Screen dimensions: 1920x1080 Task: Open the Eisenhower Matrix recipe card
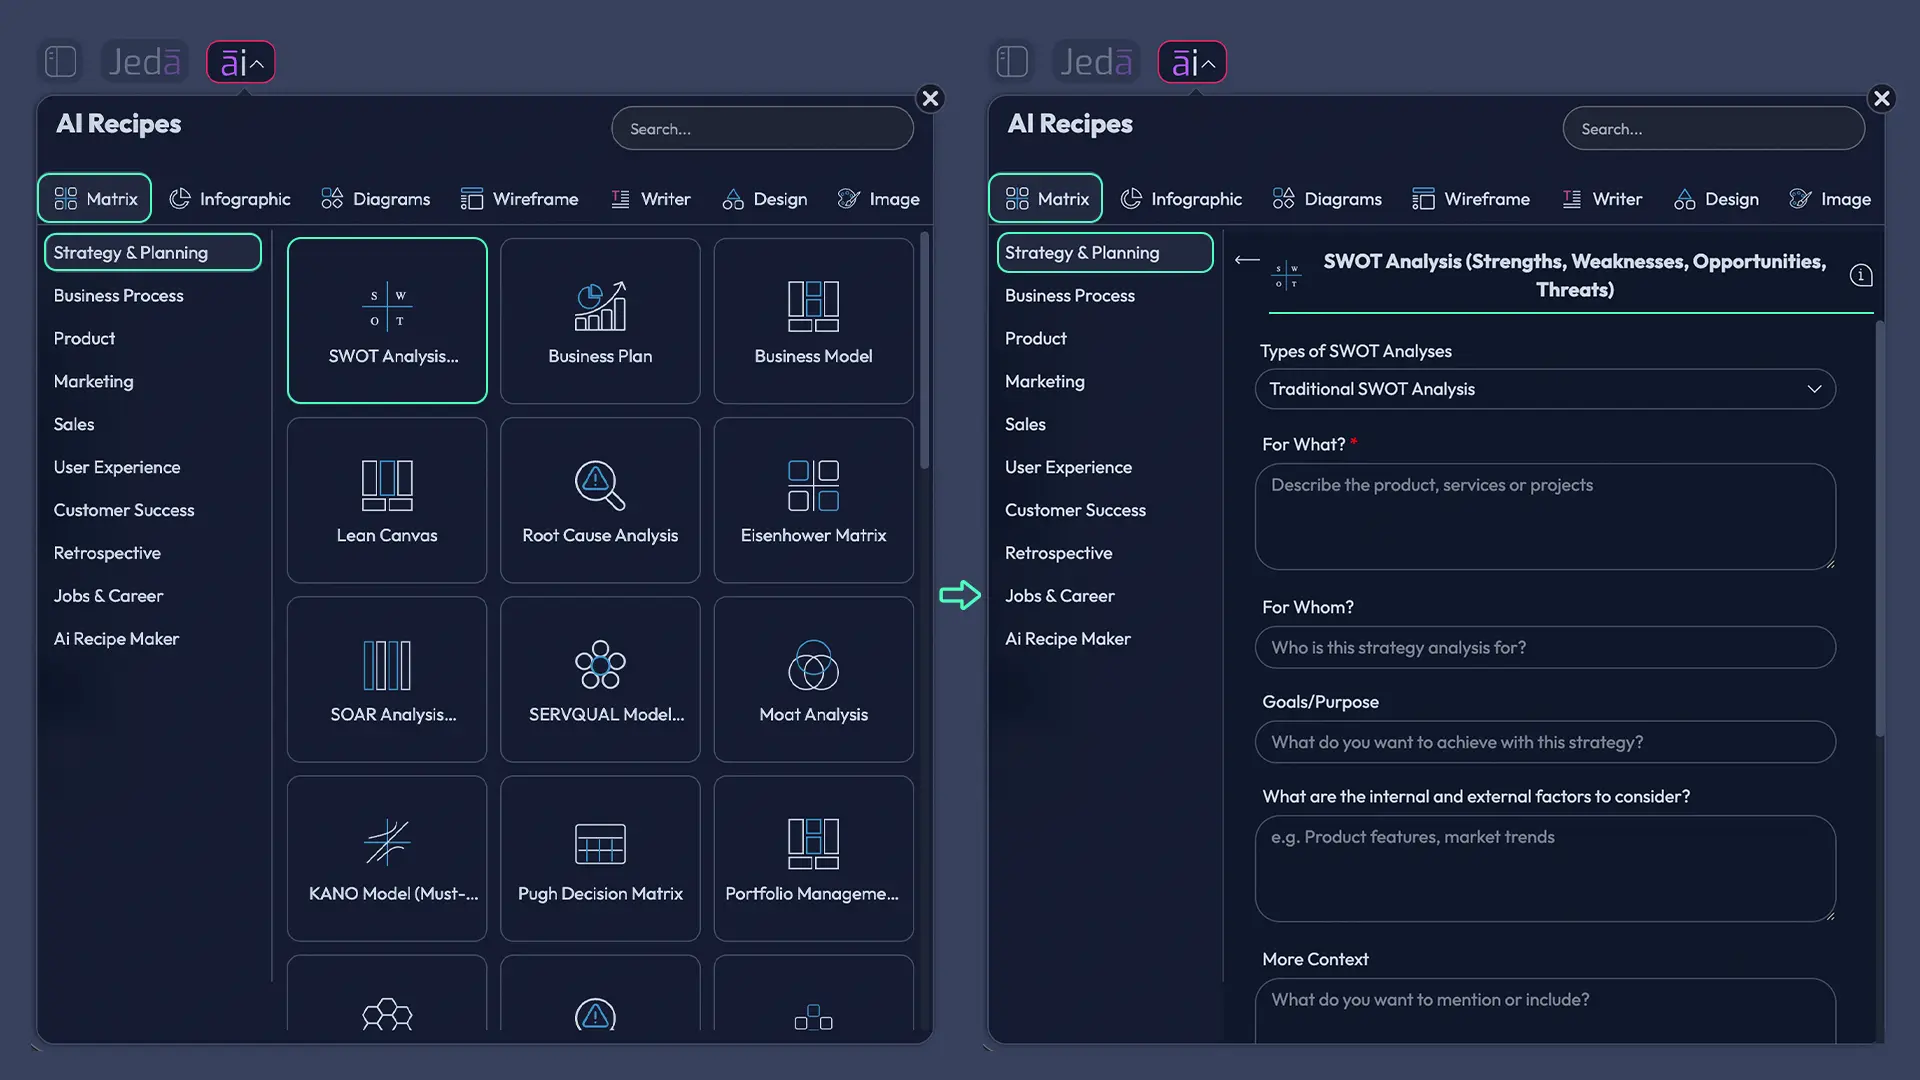pos(813,500)
